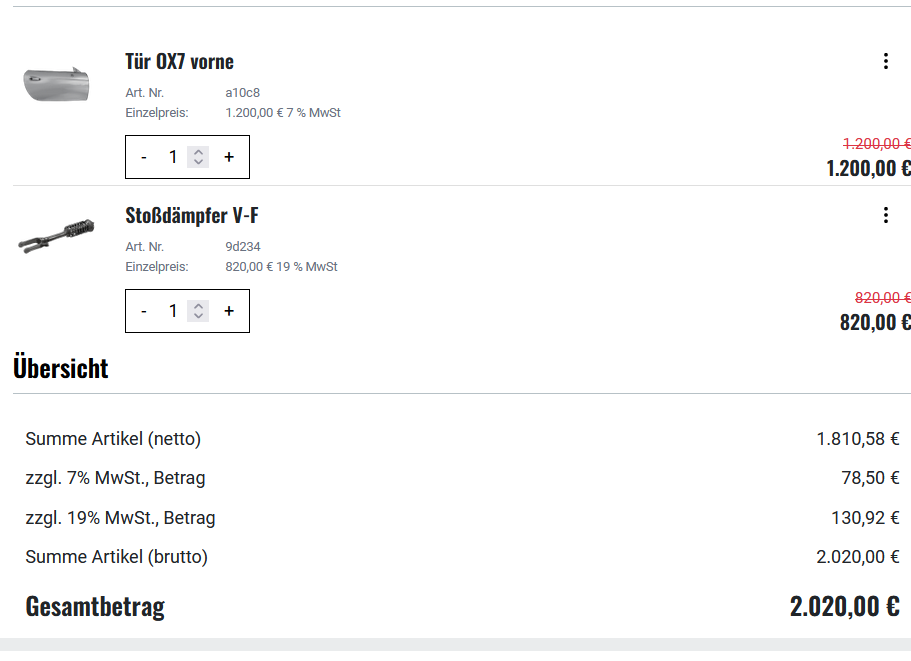Screen dimensions: 911x661
Task: Click spinner down arrow for Tür OX7 quantity
Action: 198,162
